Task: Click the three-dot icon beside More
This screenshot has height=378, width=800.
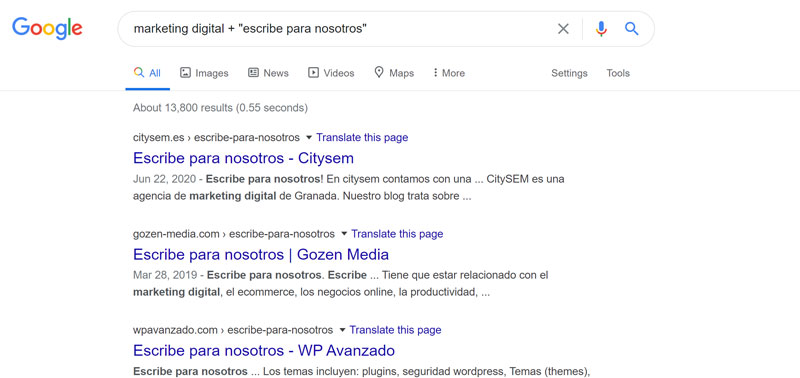Action: 435,72
